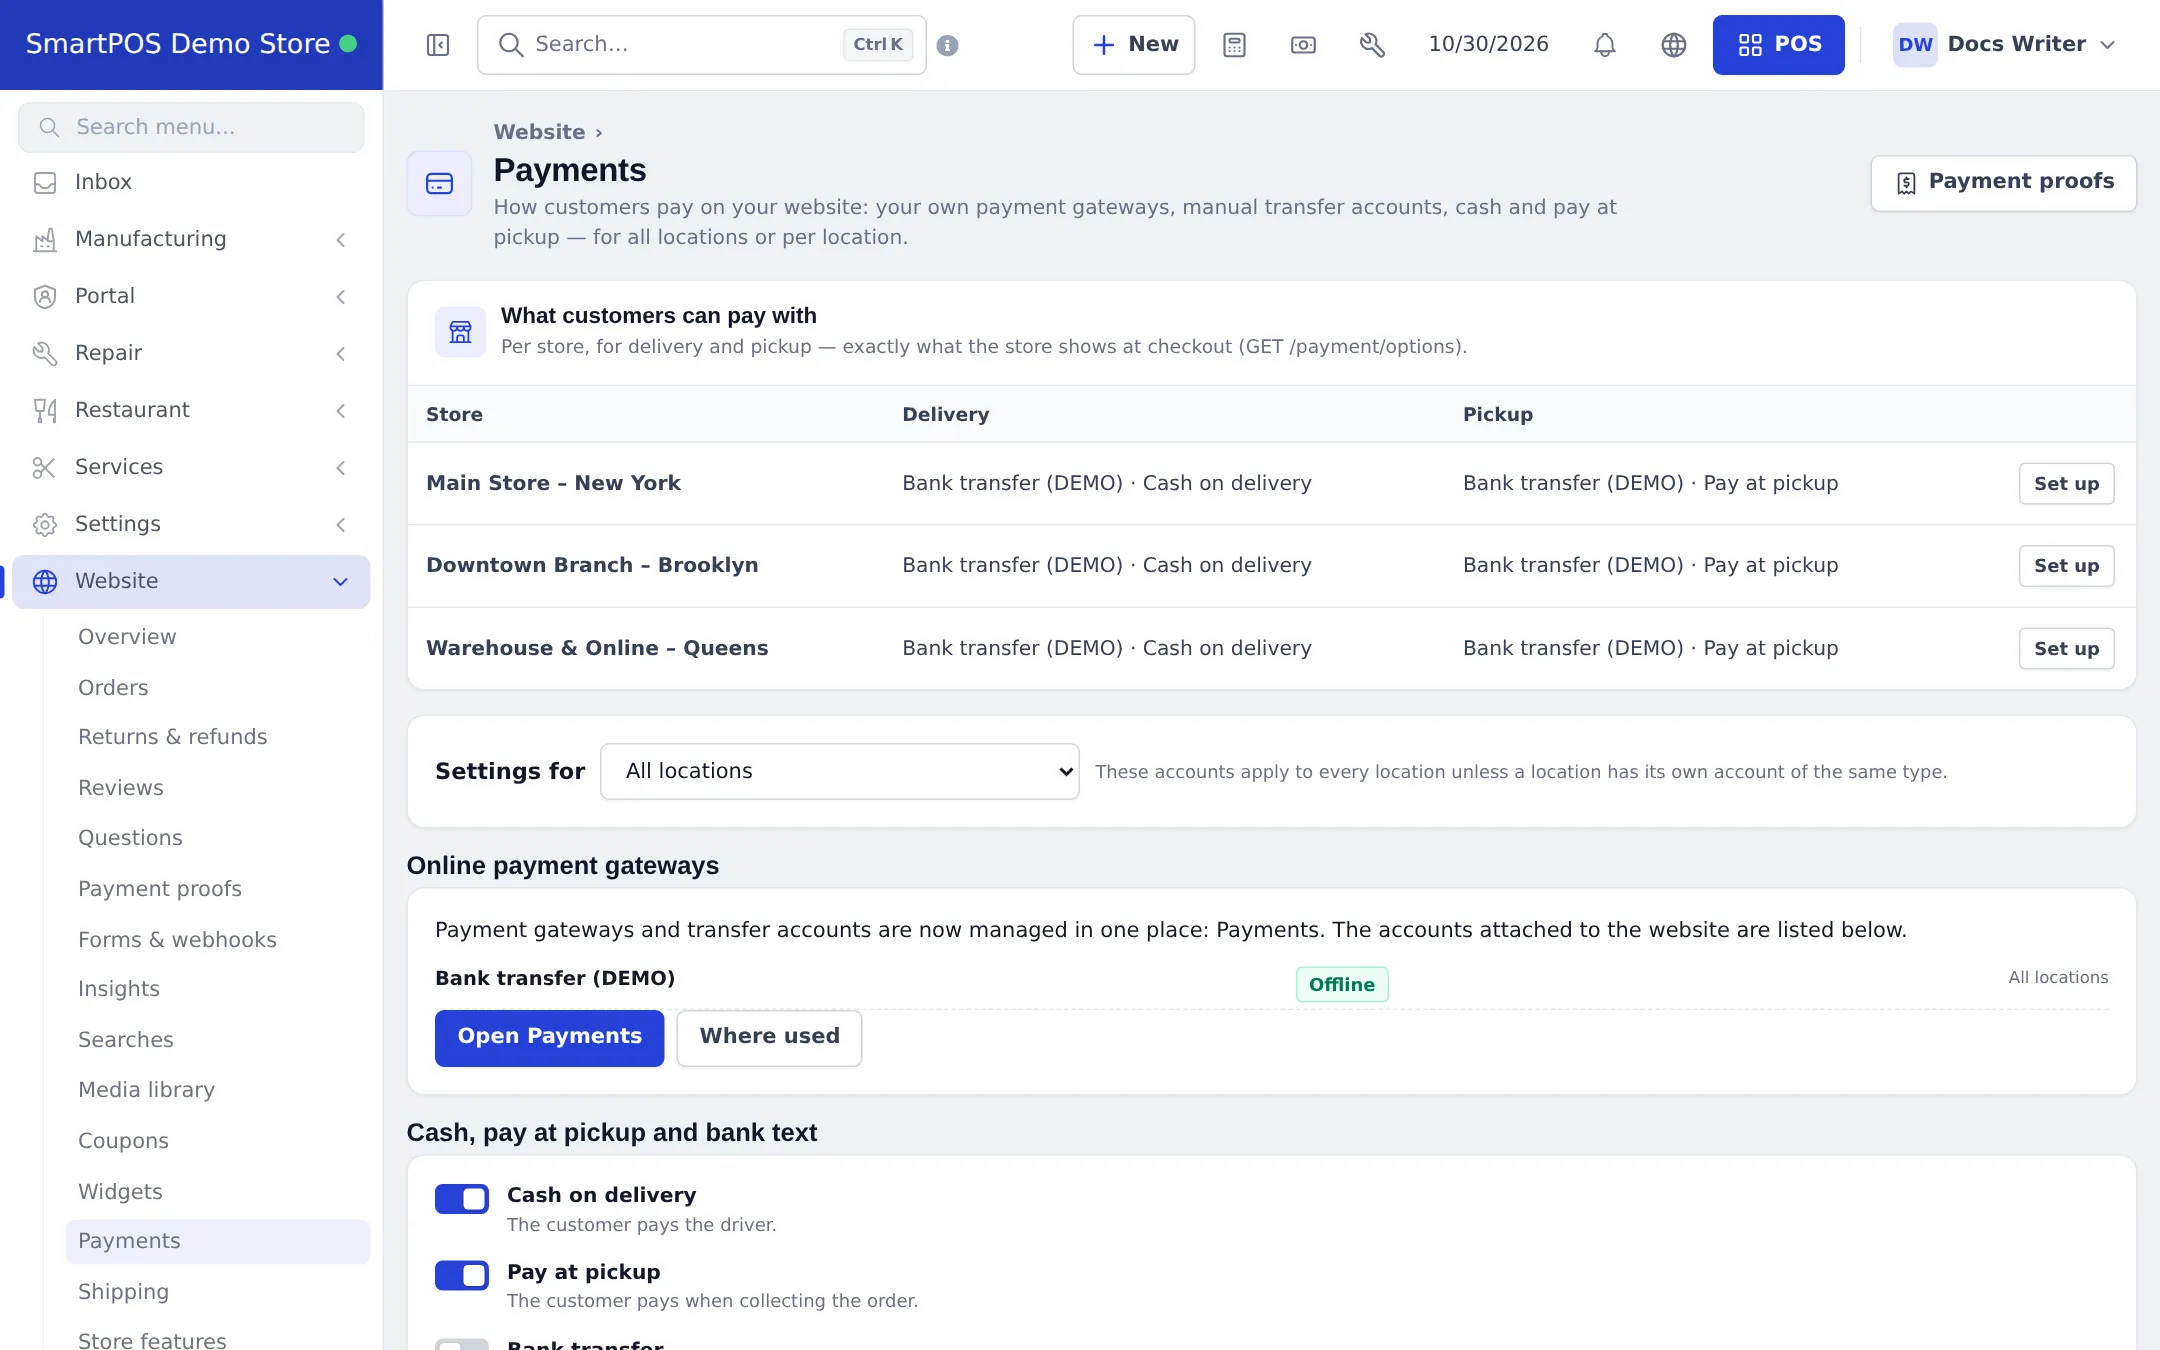Open Questions in sidebar

[x=130, y=838]
